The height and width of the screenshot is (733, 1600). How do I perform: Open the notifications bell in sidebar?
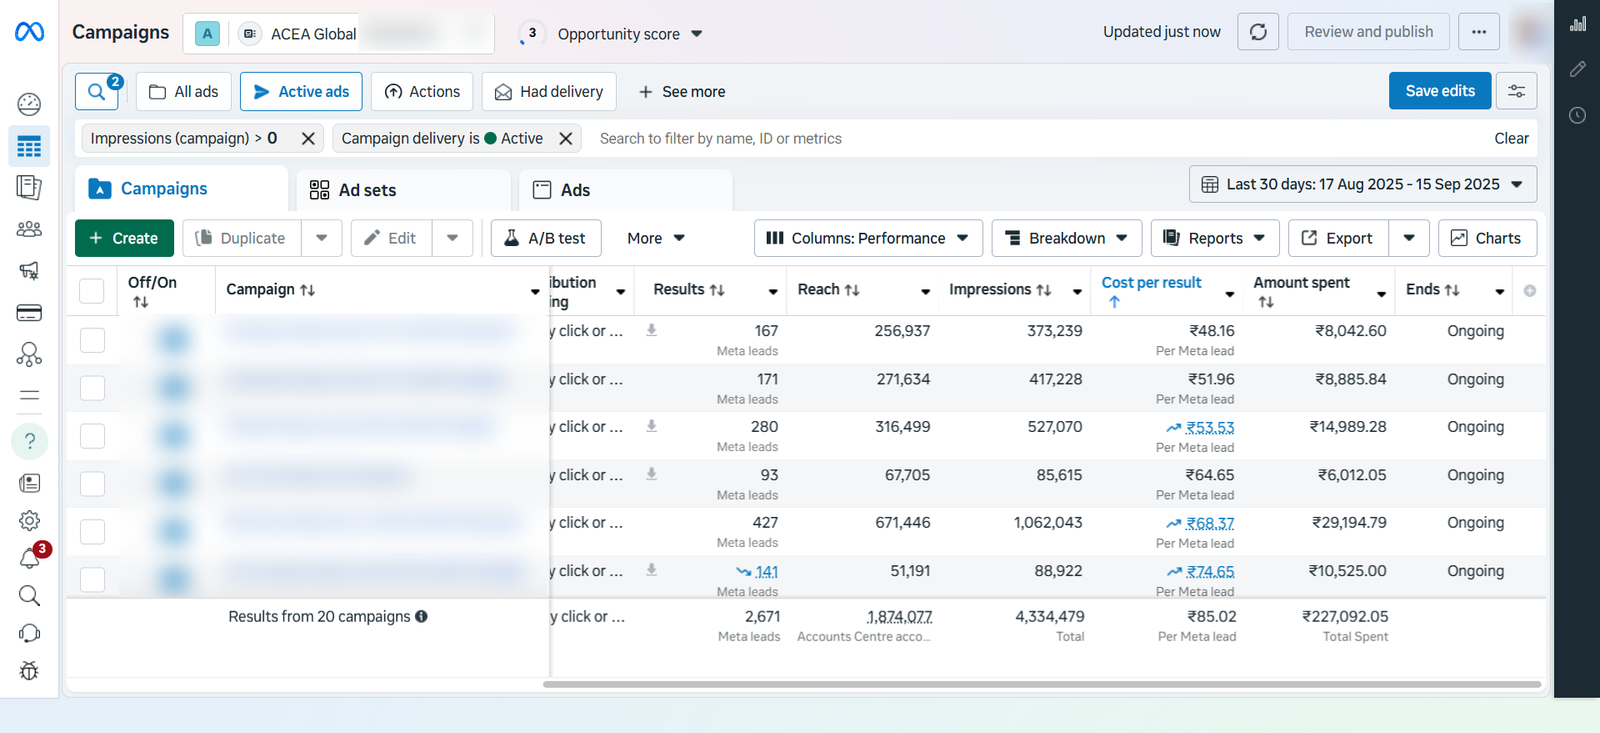[x=29, y=558]
